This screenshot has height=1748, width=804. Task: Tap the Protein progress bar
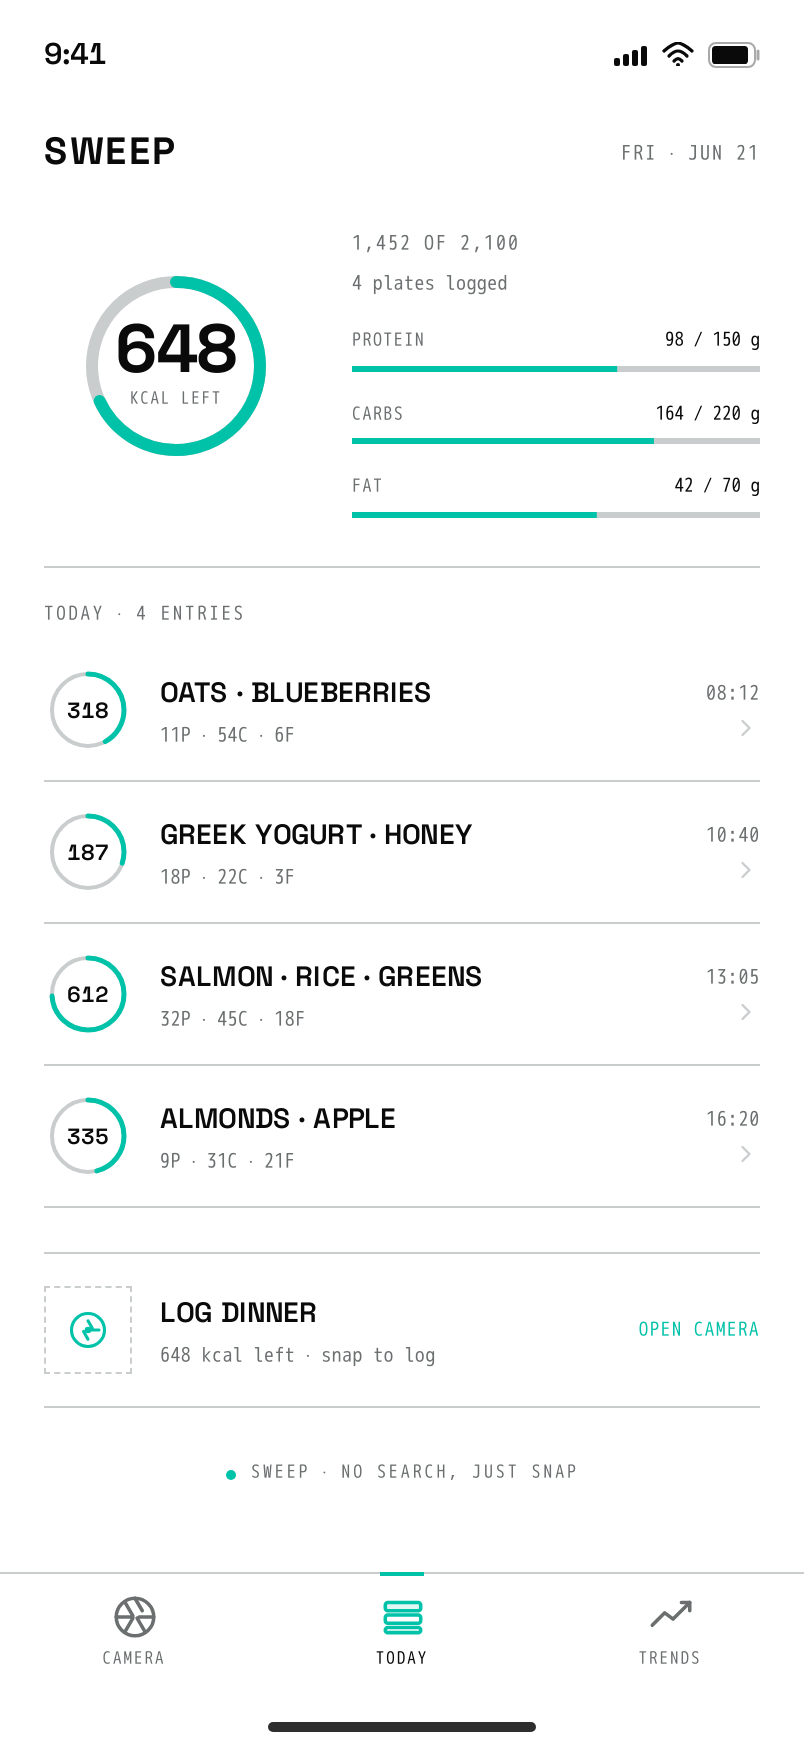[x=556, y=369]
